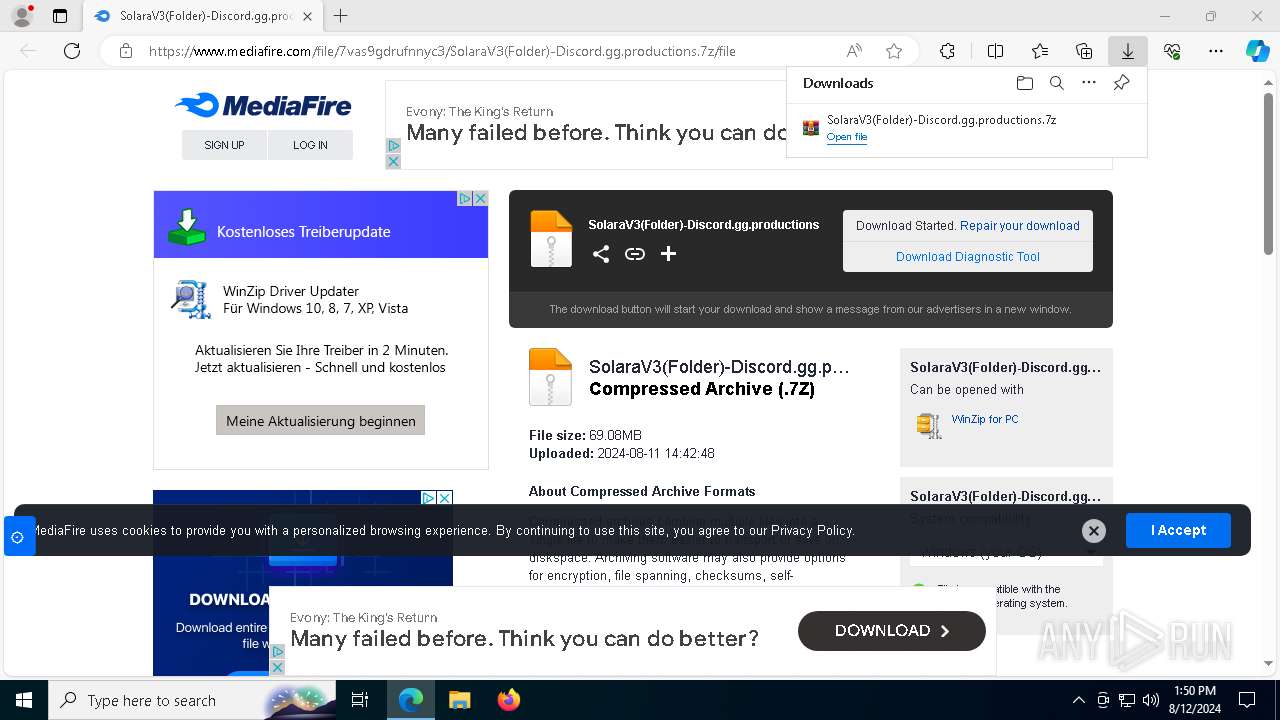The image size is (1280, 720).
Task: Add page to favorites star
Action: pos(894,51)
